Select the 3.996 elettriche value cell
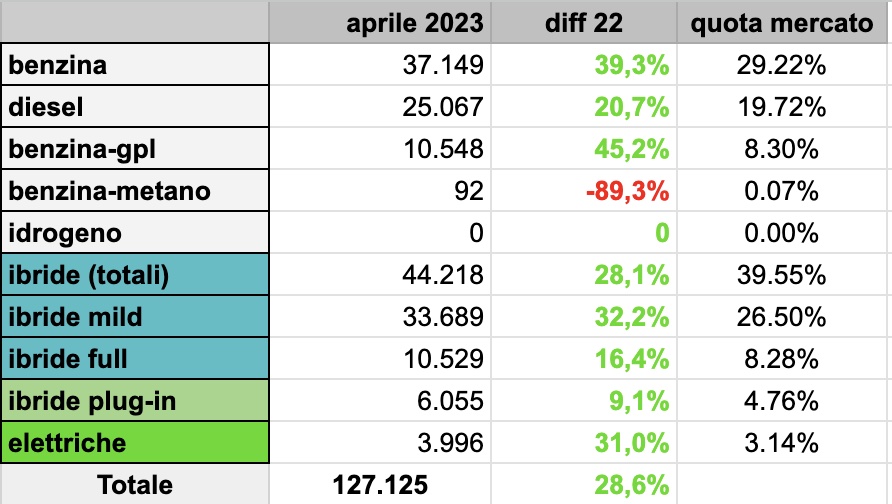This screenshot has width=892, height=504. coord(380,443)
